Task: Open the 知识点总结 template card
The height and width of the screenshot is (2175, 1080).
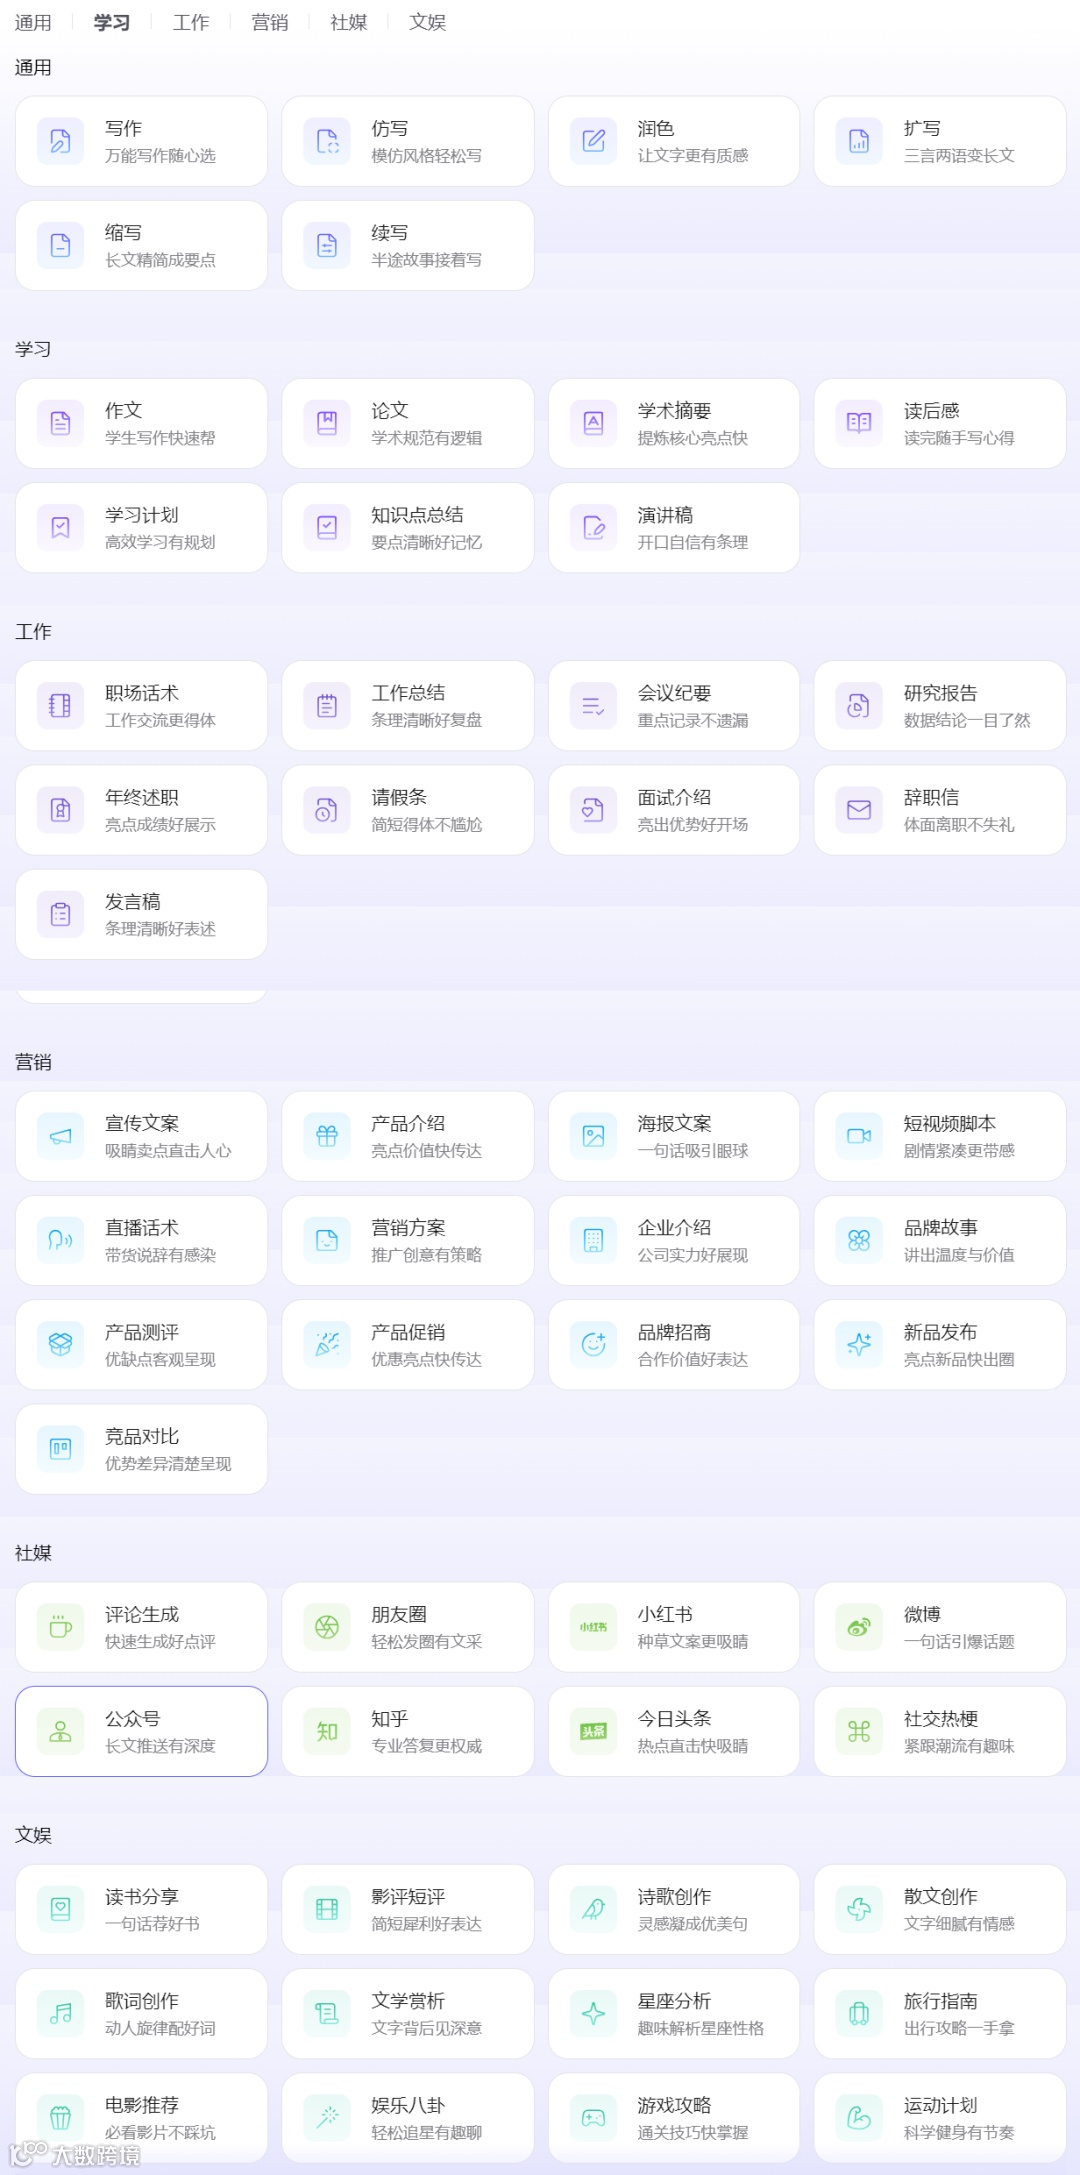Action: (408, 527)
